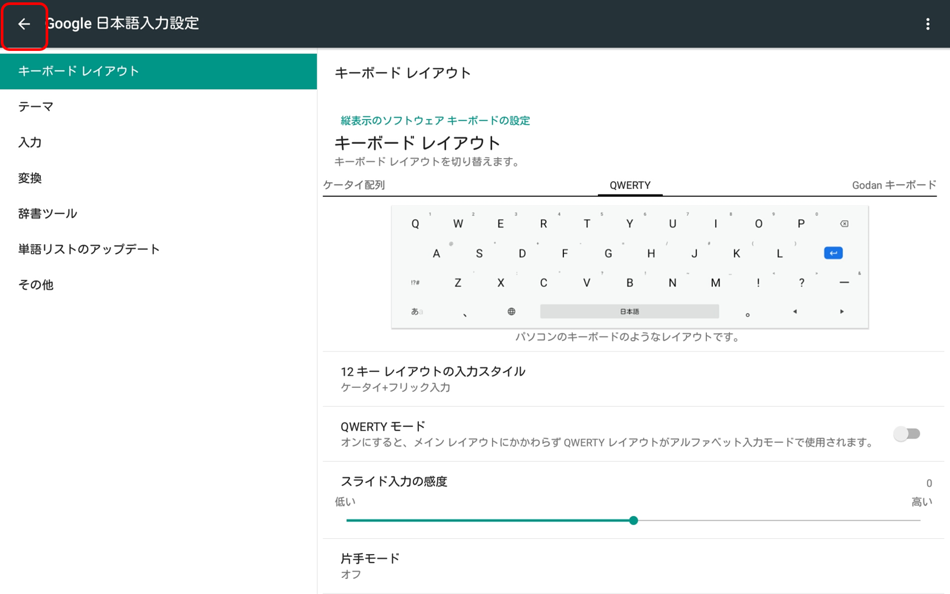
Task: Select キーボード レイアウト in the sidebar
Action: click(158, 71)
